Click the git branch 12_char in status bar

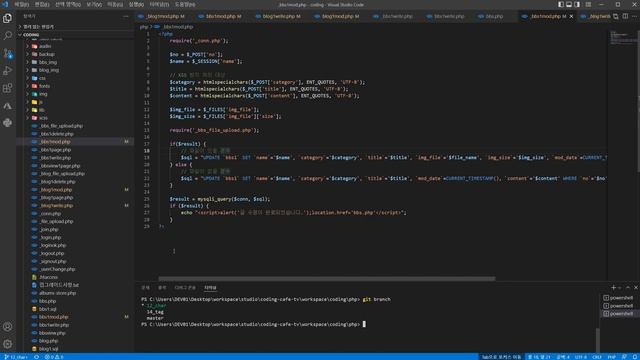(x=16, y=357)
